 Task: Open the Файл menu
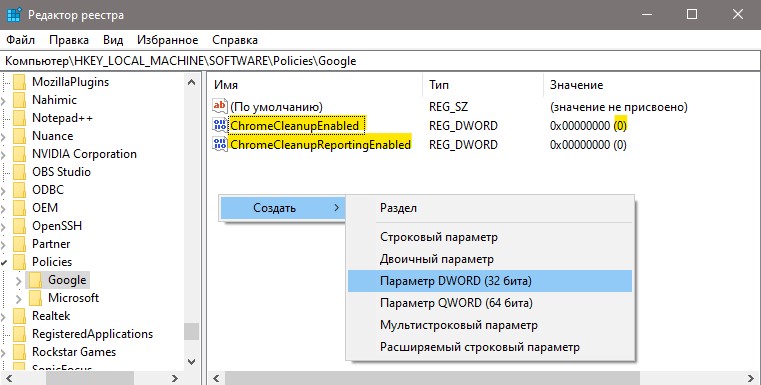pyautogui.click(x=20, y=40)
